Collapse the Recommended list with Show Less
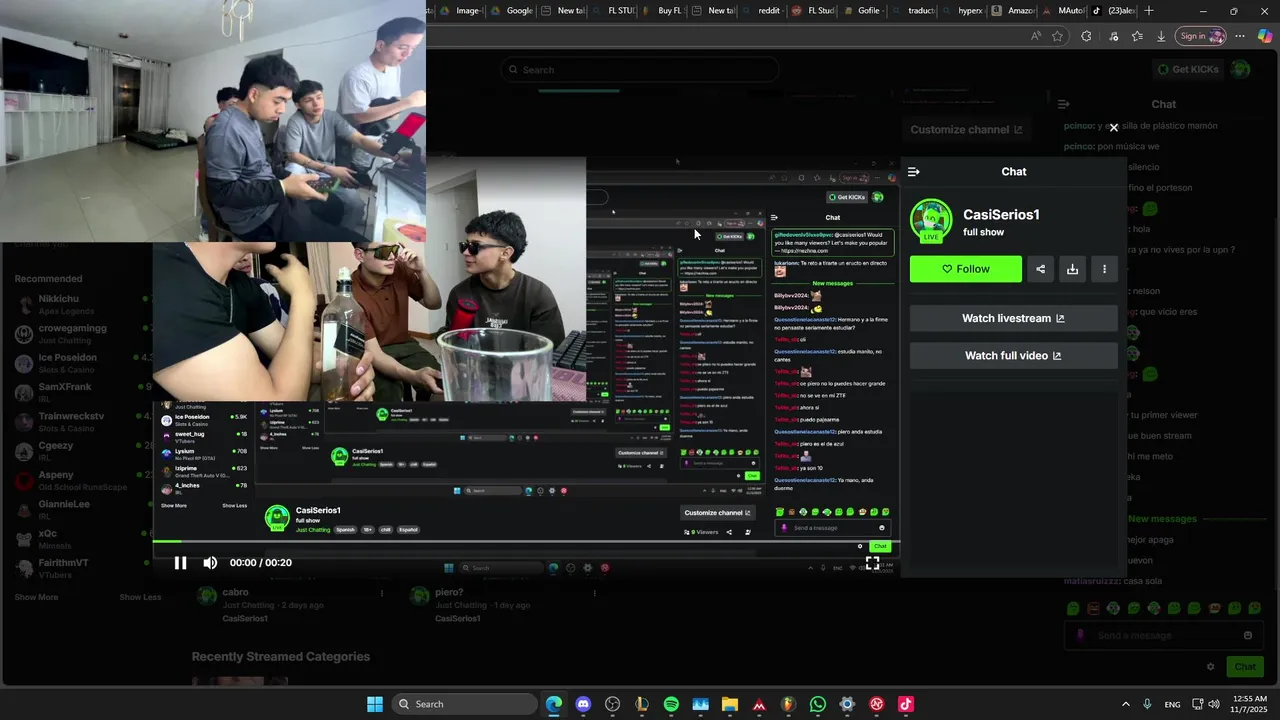The width and height of the screenshot is (1280, 720). [x=140, y=597]
